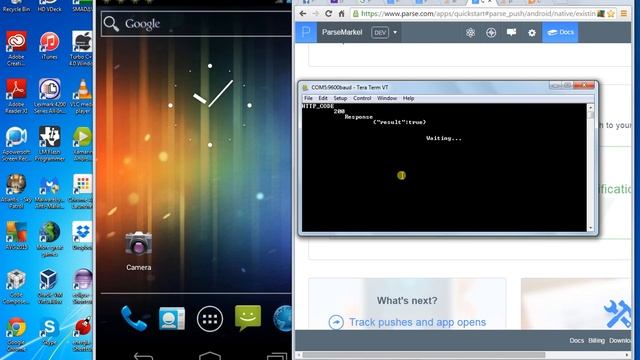Click Chrome's forward arrow button
Viewport: 640px width, 360px height.
tap(316, 13)
